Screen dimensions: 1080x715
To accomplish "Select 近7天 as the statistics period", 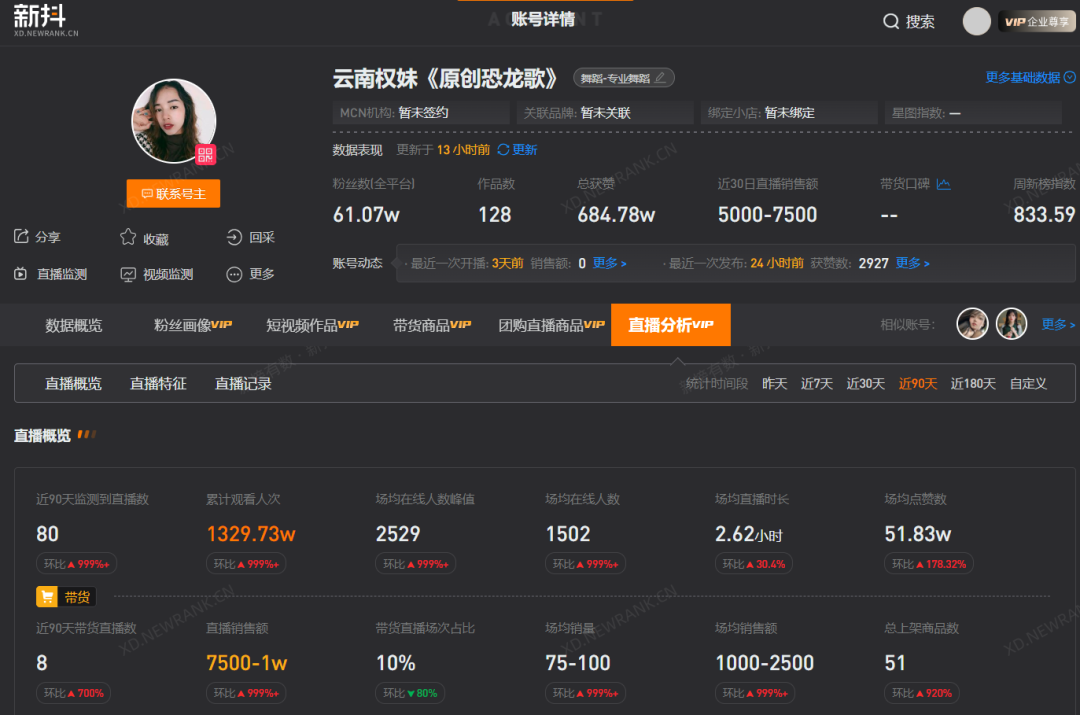I will click(x=816, y=383).
